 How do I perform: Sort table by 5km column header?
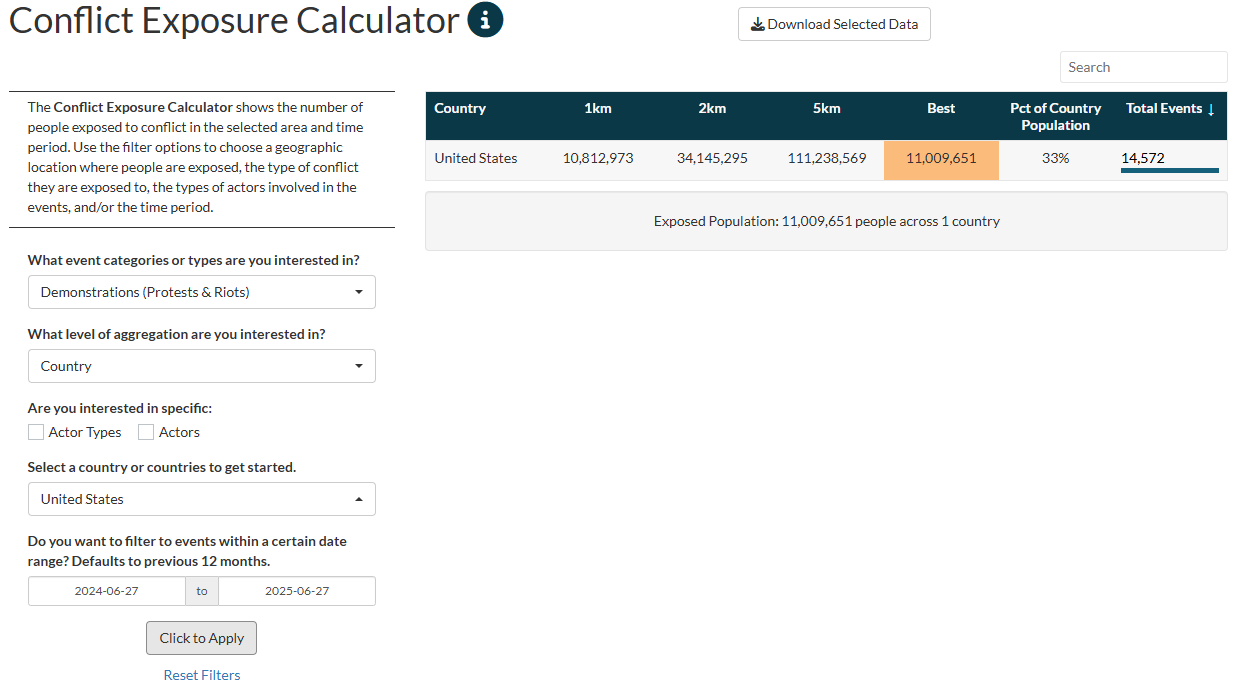(827, 108)
